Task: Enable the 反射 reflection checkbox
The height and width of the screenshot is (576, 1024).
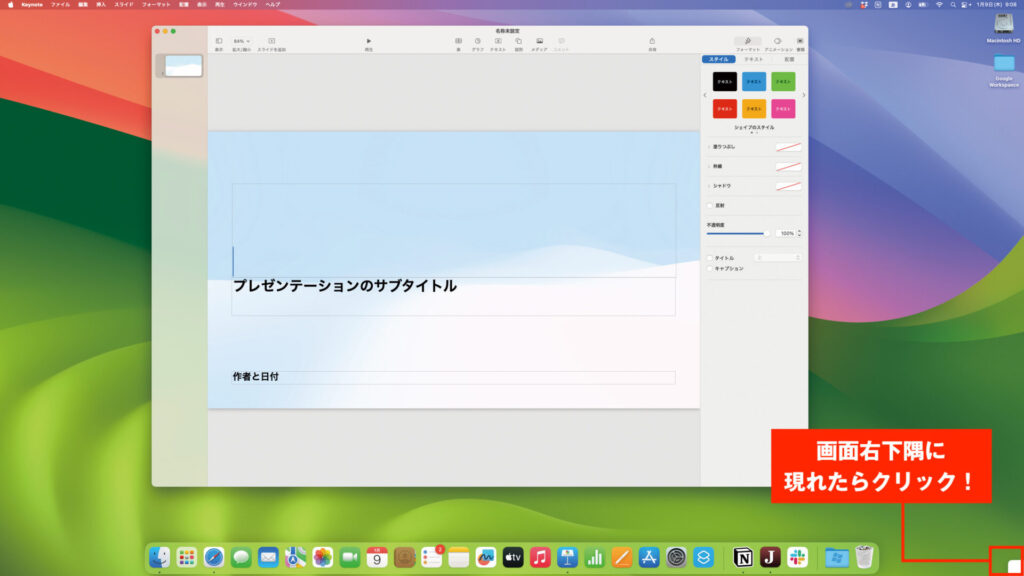Action: point(710,206)
